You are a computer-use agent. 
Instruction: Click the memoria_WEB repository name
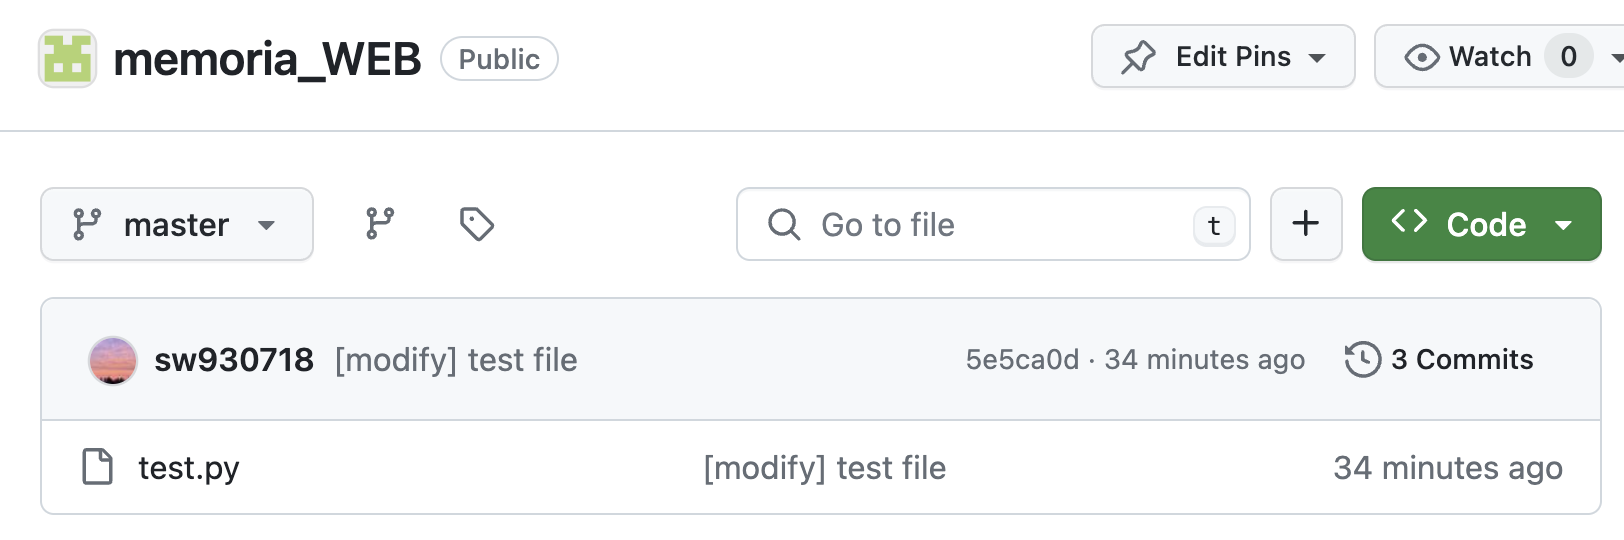[267, 59]
